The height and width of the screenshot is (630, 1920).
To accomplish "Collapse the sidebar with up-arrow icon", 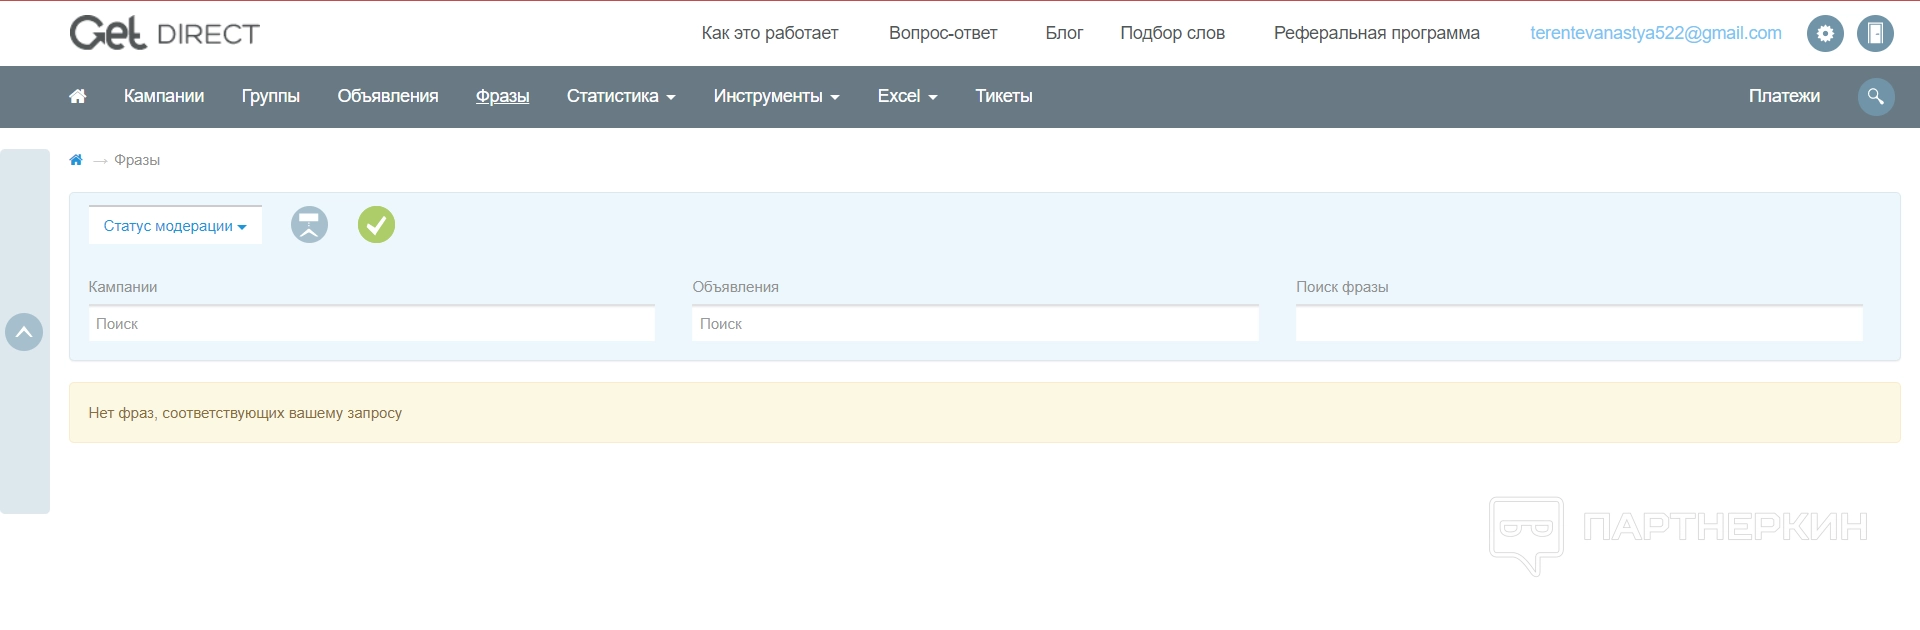I will coord(24,332).
